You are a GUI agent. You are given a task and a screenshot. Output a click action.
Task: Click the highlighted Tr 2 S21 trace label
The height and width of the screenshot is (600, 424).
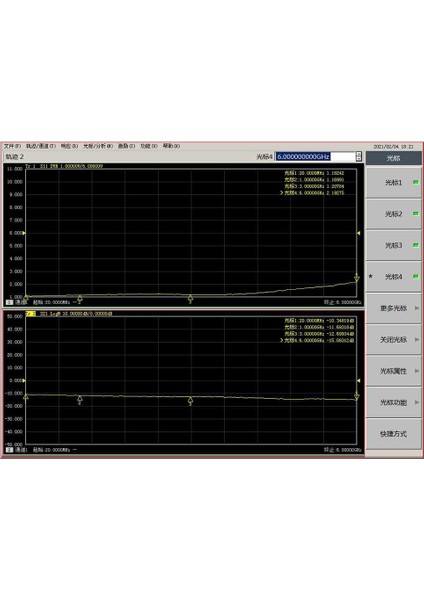[x=68, y=314]
